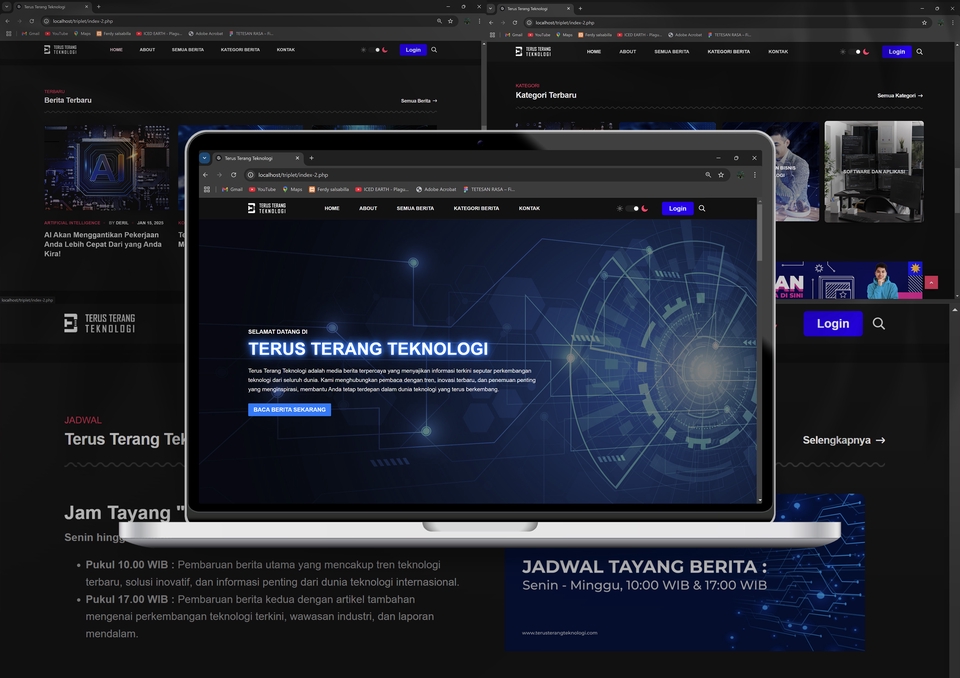Image resolution: width=960 pixels, height=678 pixels.
Task: Open the SEMUA BERITA menu in the laptop window
Action: [x=415, y=208]
